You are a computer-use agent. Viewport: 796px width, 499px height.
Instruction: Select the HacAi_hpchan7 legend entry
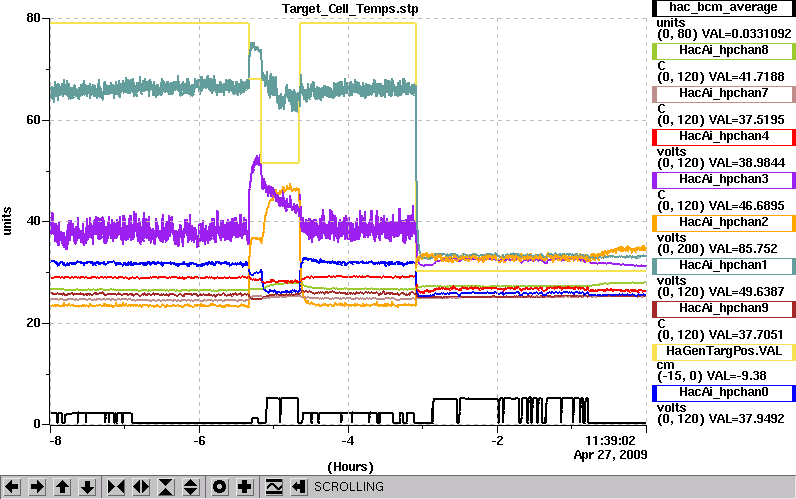[x=723, y=94]
